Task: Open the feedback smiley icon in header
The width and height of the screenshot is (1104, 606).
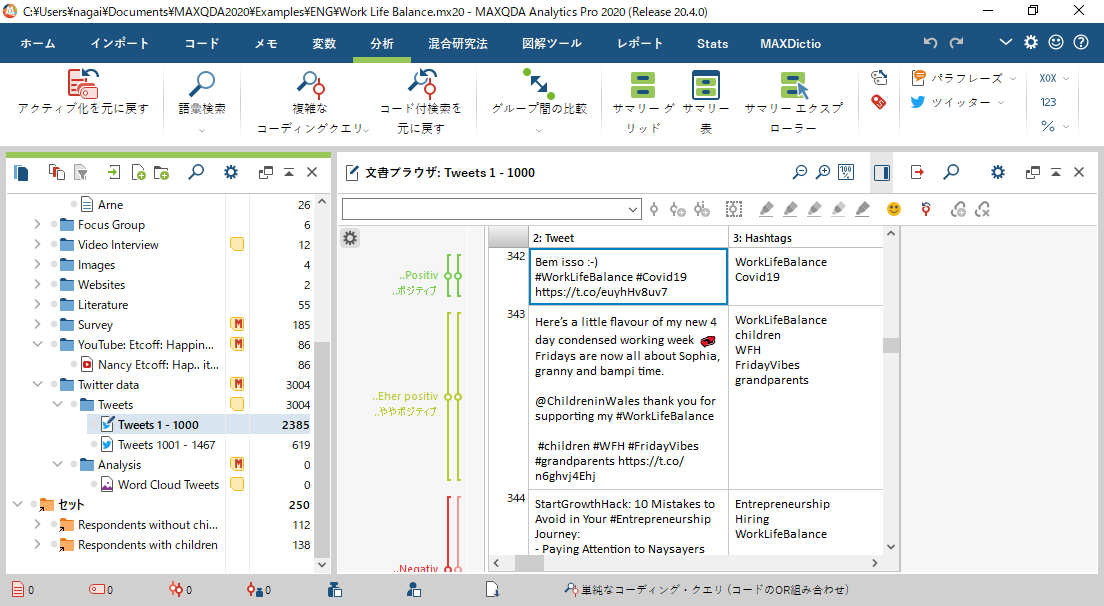Action: [x=1055, y=42]
